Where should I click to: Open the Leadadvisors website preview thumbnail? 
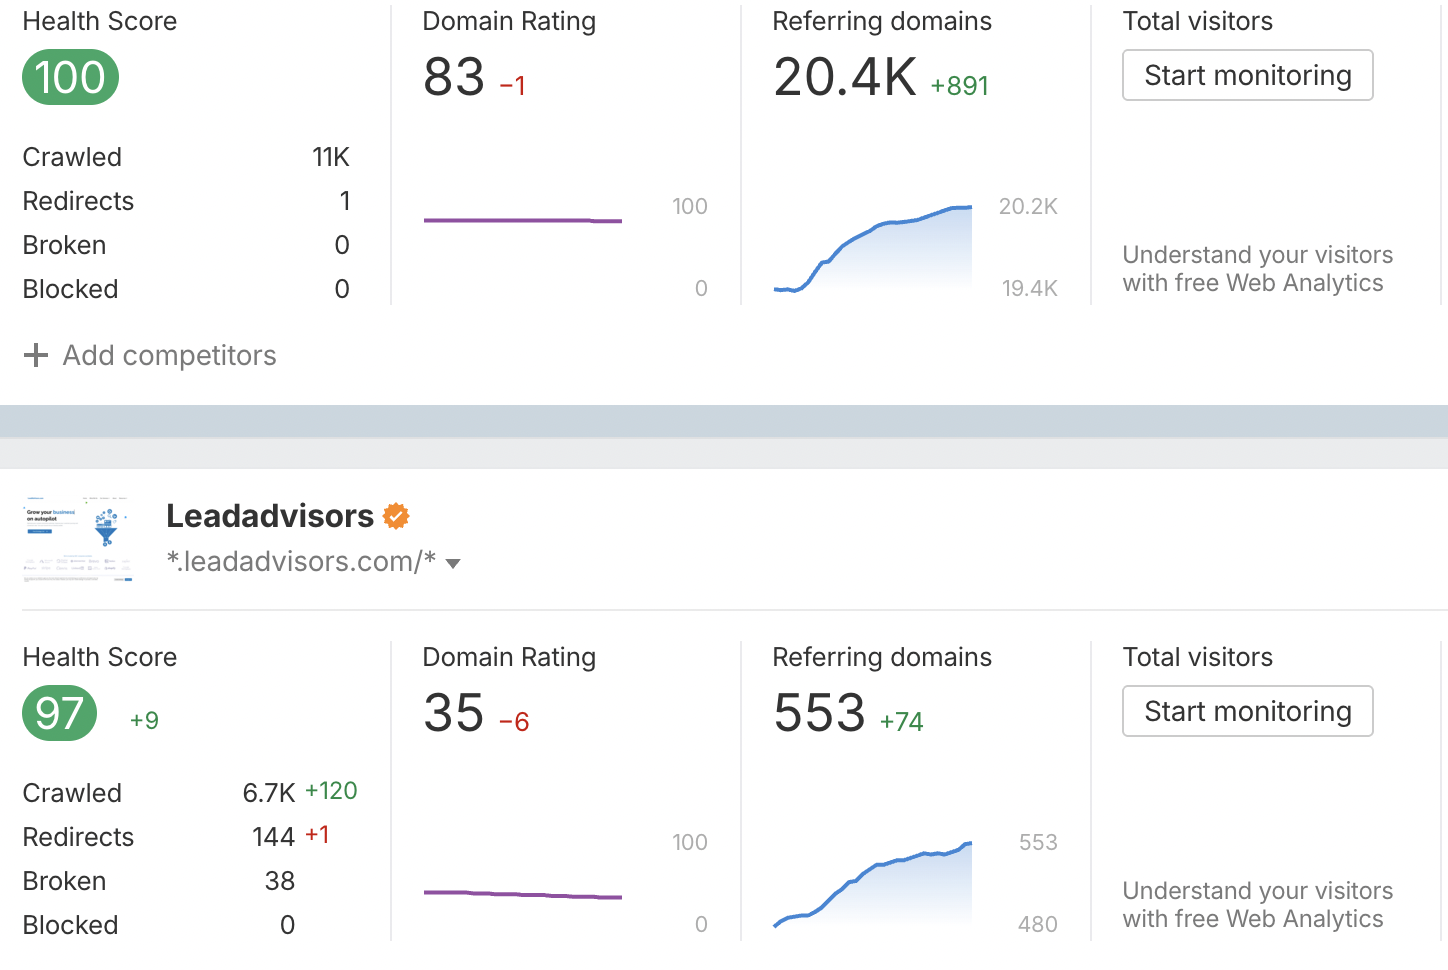[78, 540]
